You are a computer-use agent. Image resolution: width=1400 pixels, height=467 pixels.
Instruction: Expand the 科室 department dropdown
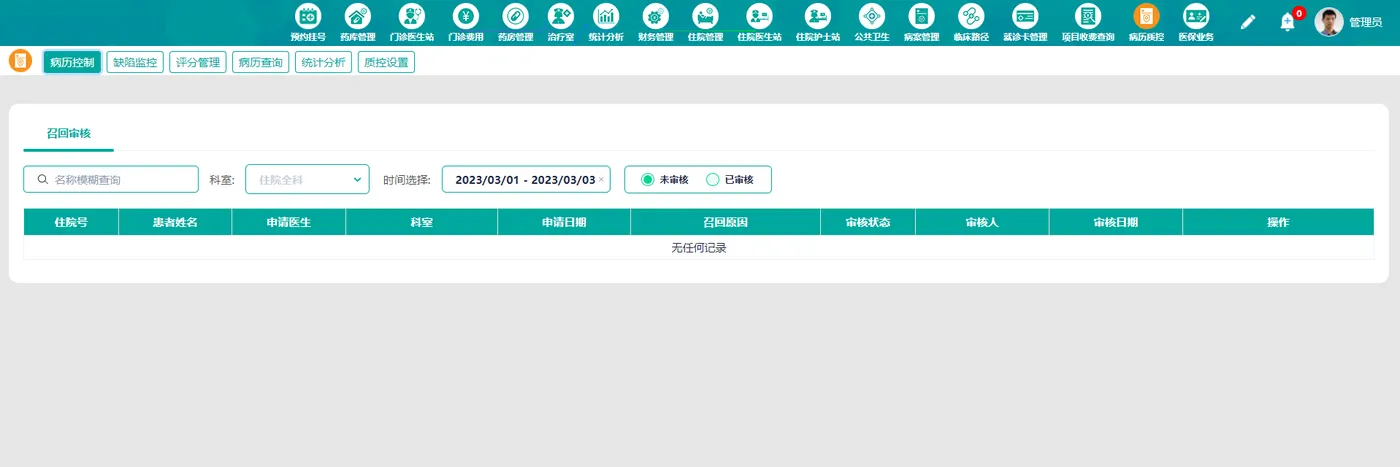coord(307,179)
